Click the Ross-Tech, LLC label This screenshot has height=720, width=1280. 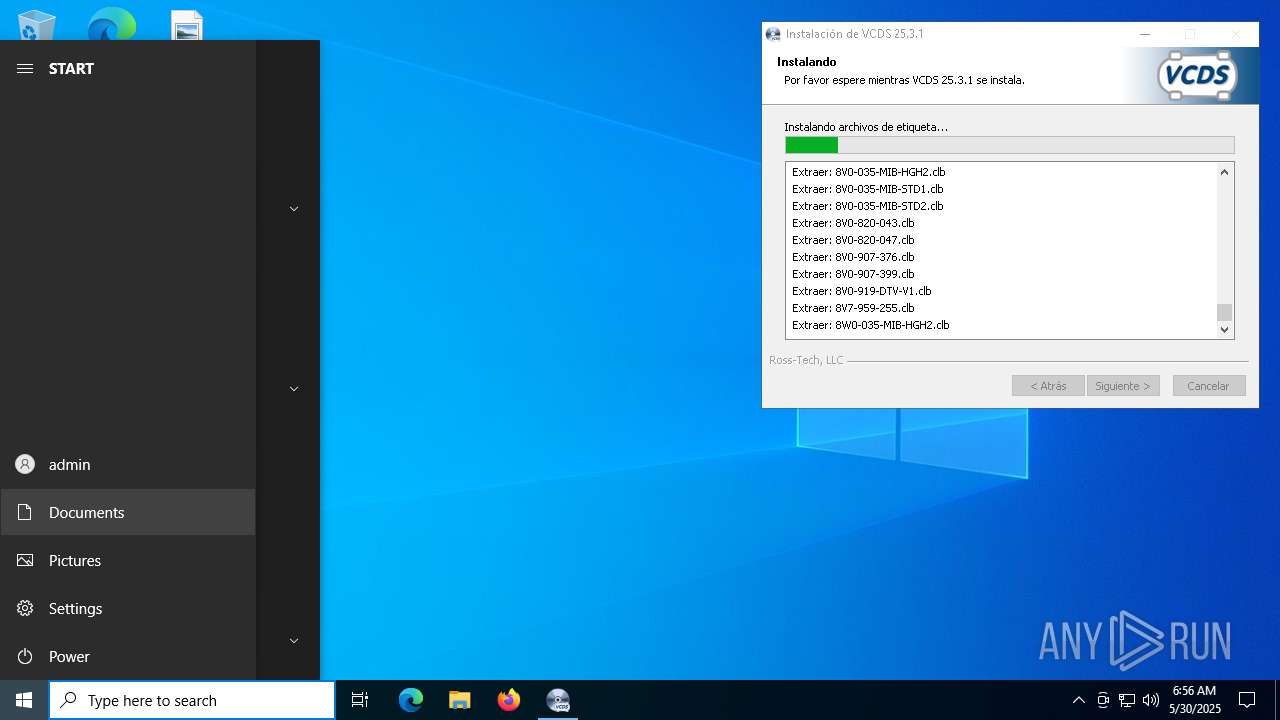(806, 360)
